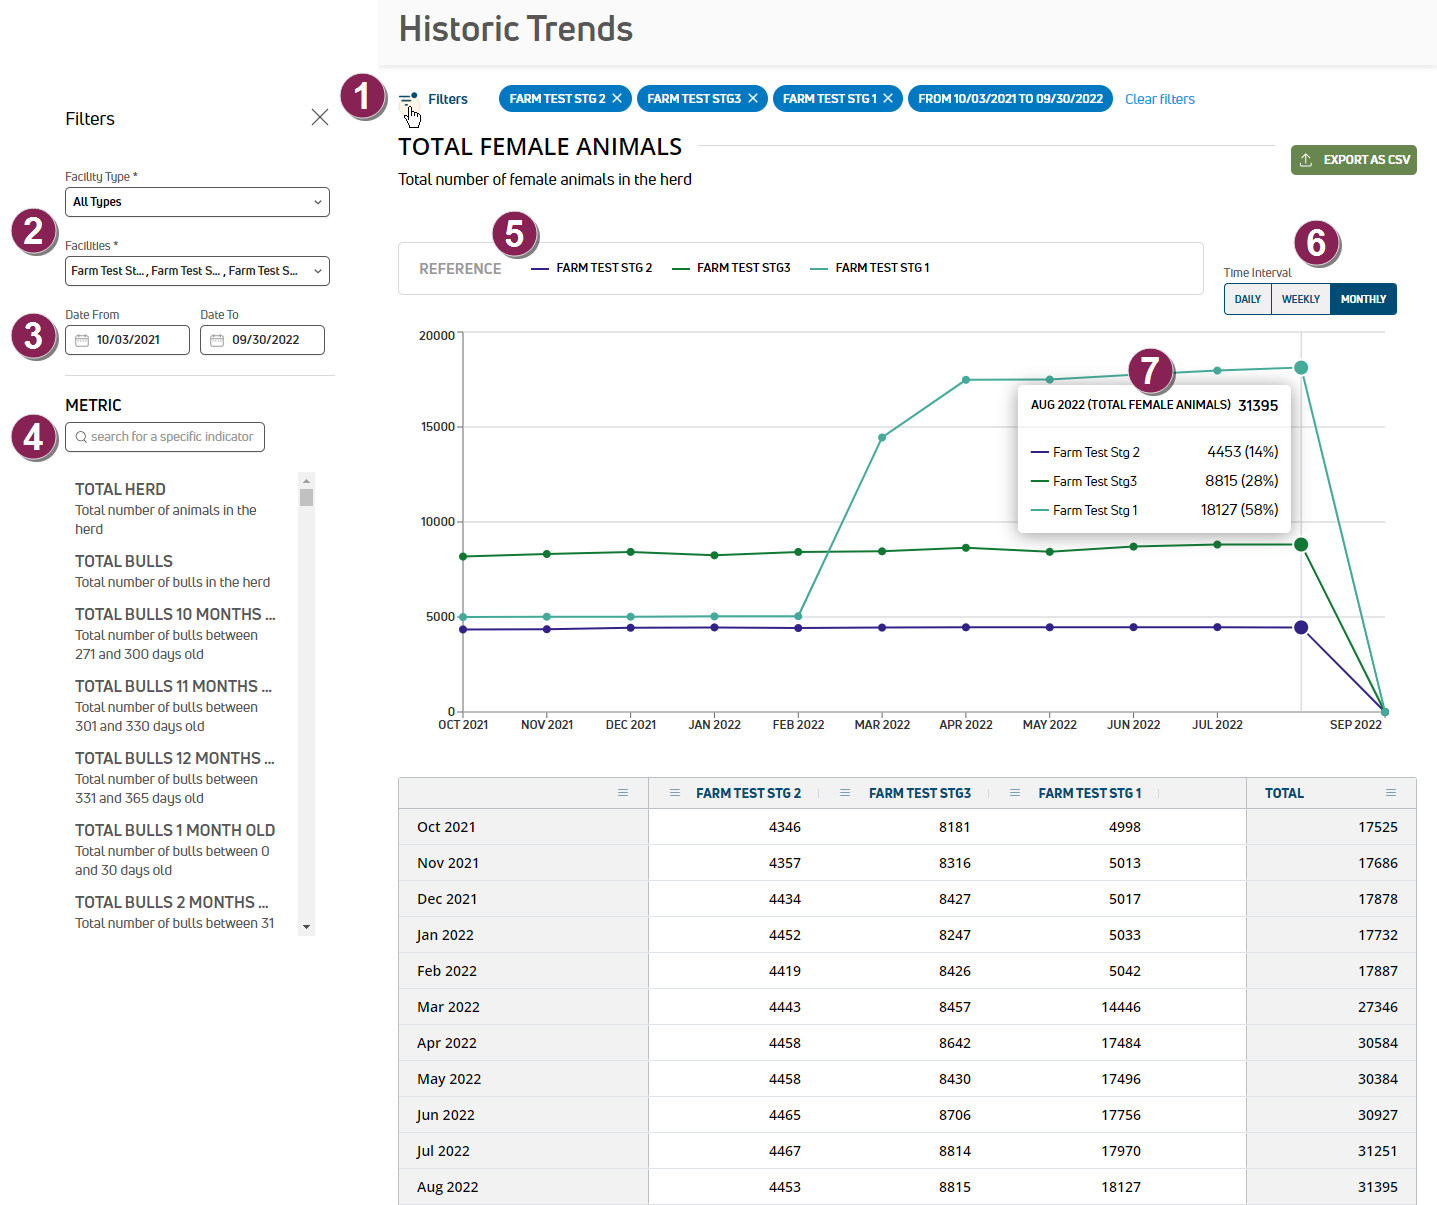The height and width of the screenshot is (1205, 1437).
Task: Open the TOTAL column menu icon
Action: coord(1390,793)
